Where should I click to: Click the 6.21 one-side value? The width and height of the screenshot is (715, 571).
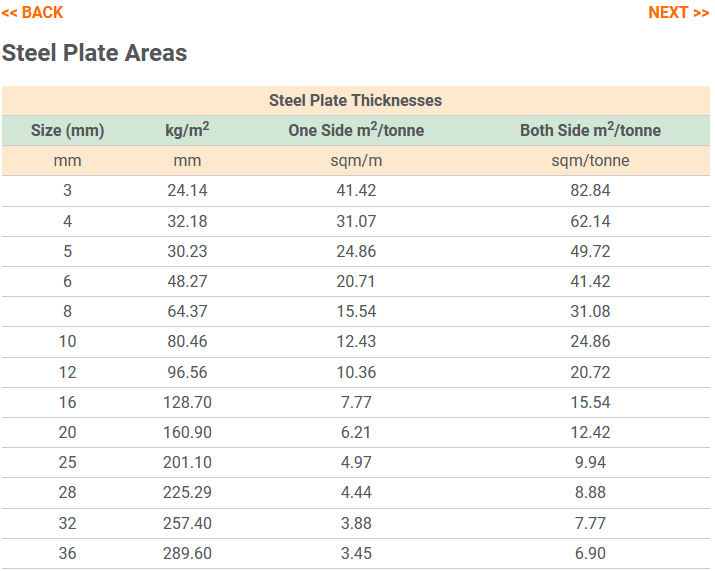(356, 432)
